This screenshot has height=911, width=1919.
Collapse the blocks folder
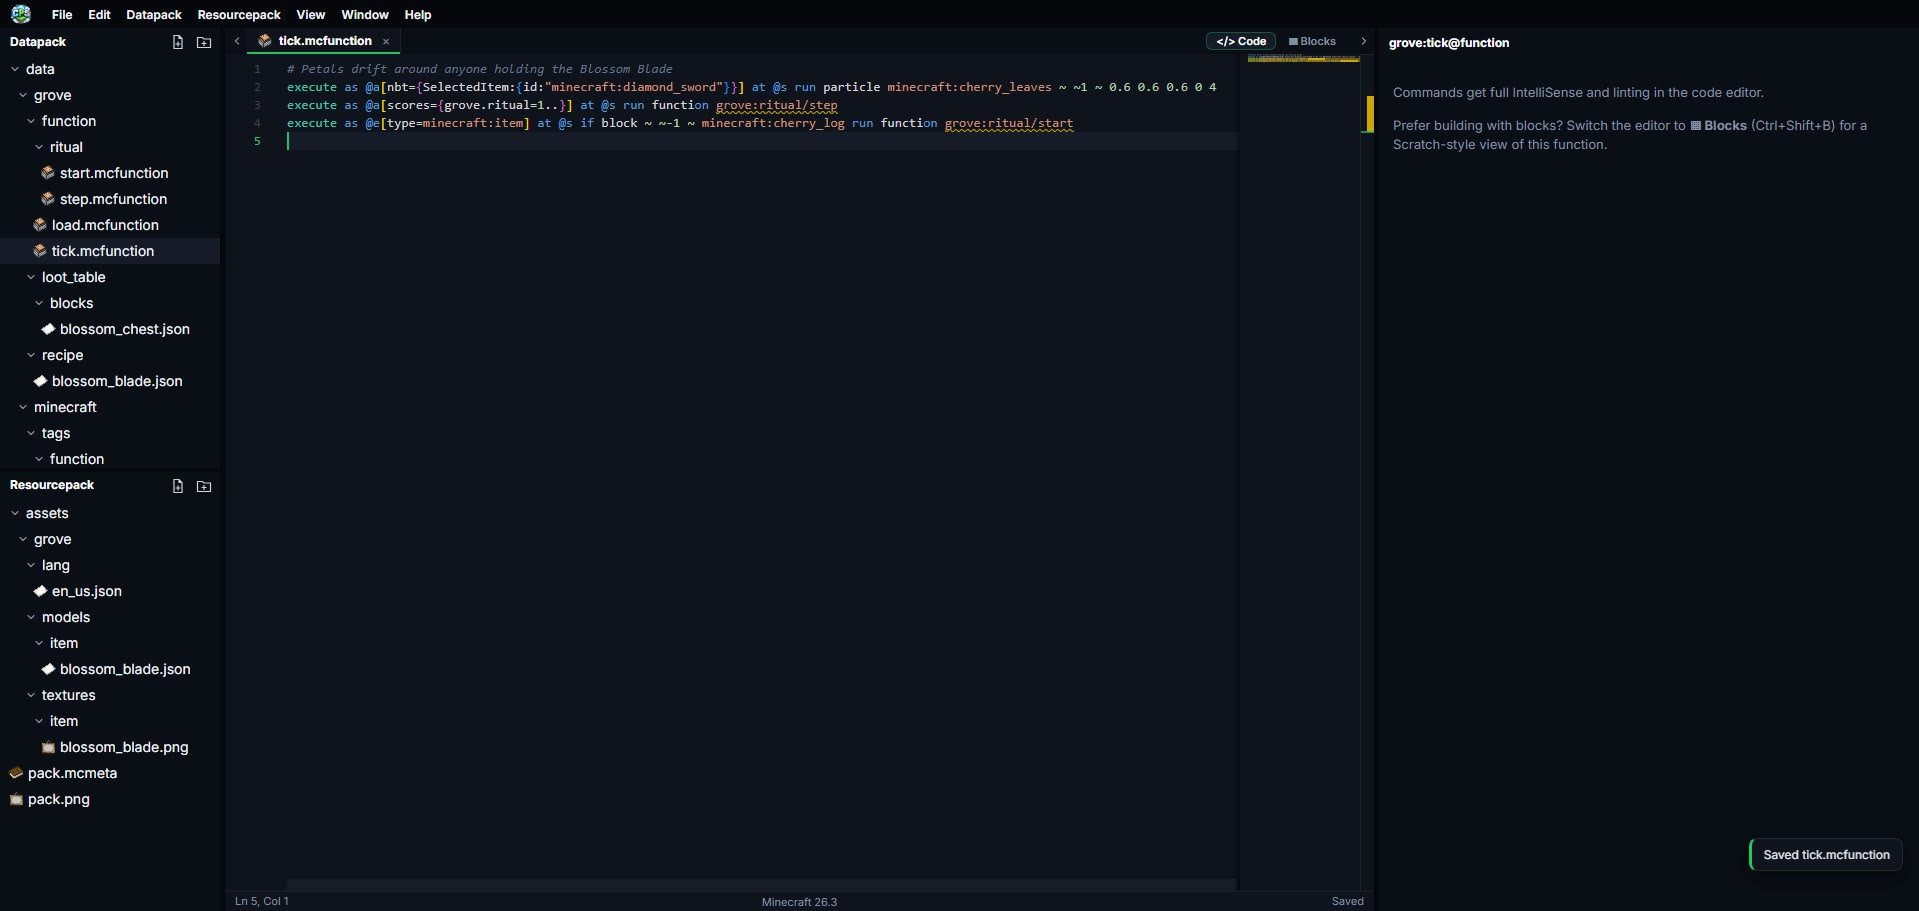39,303
